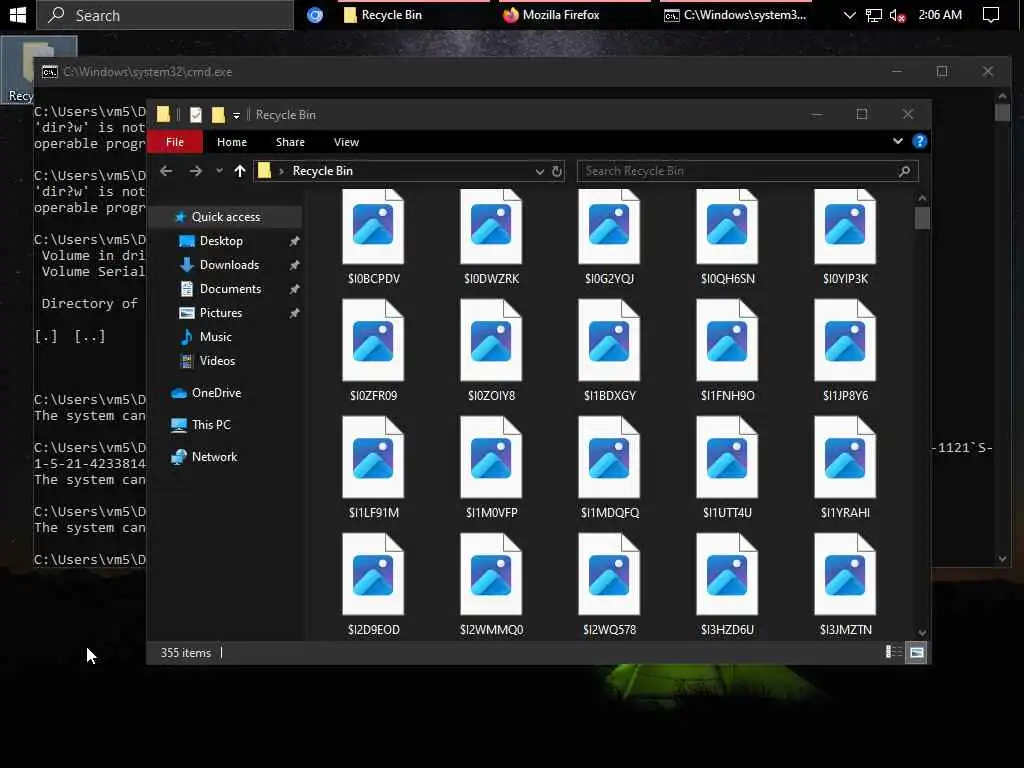
Task: Select the $I0ZFR09 file icon
Action: 373,340
